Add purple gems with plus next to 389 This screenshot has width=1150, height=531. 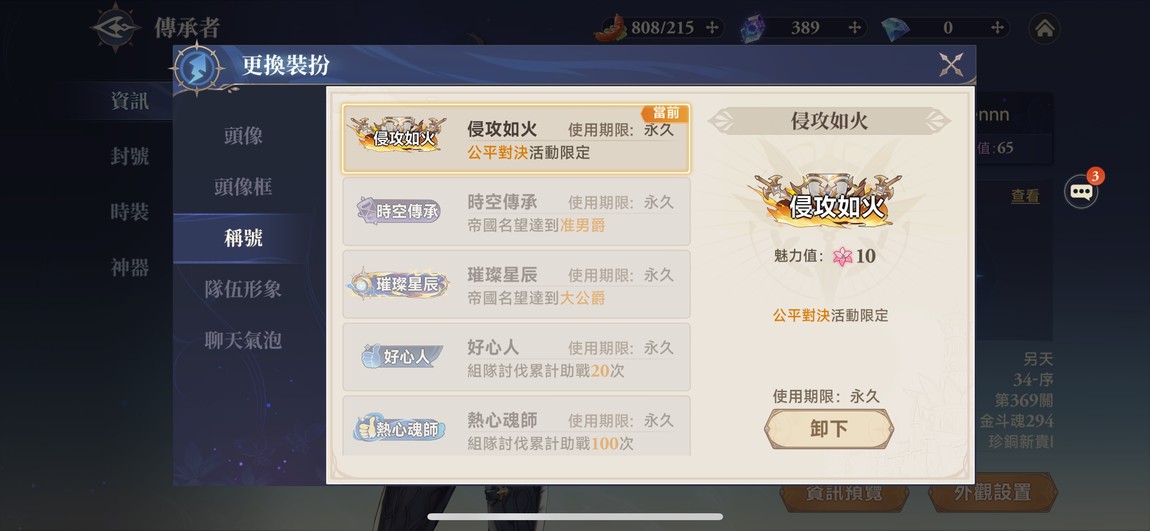[x=854, y=28]
